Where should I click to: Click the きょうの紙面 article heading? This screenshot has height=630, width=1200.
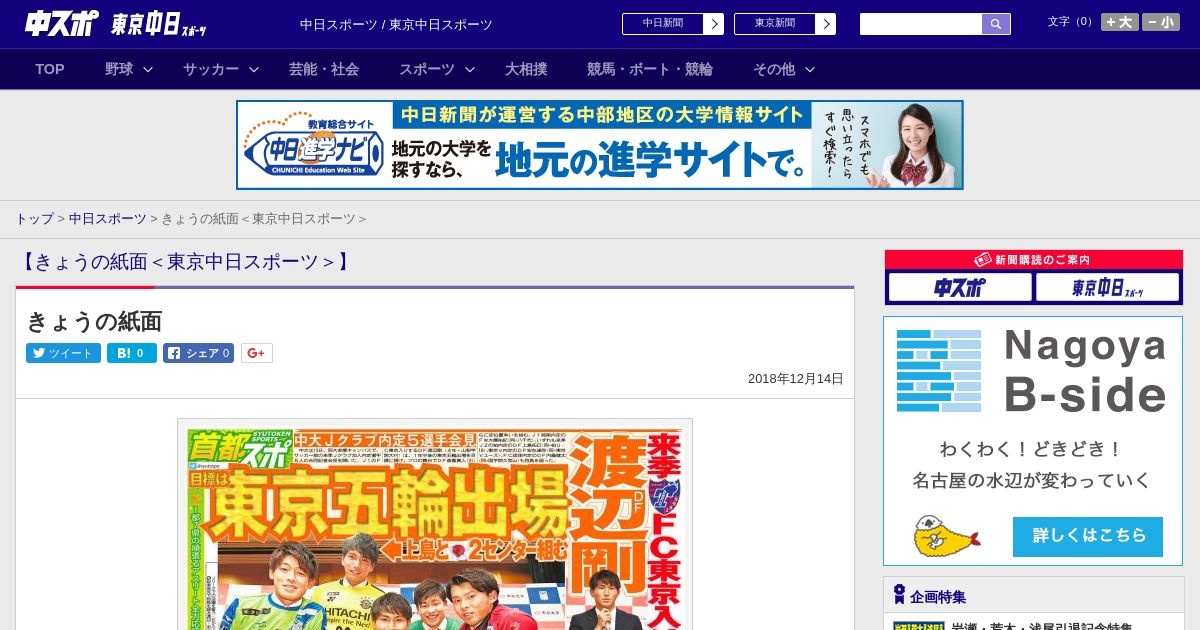pyautogui.click(x=94, y=322)
